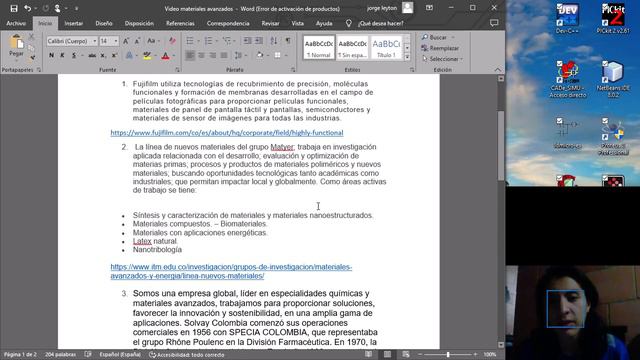640x360 pixels.
Task: Undo the last action
Action: pyautogui.click(x=27, y=8)
